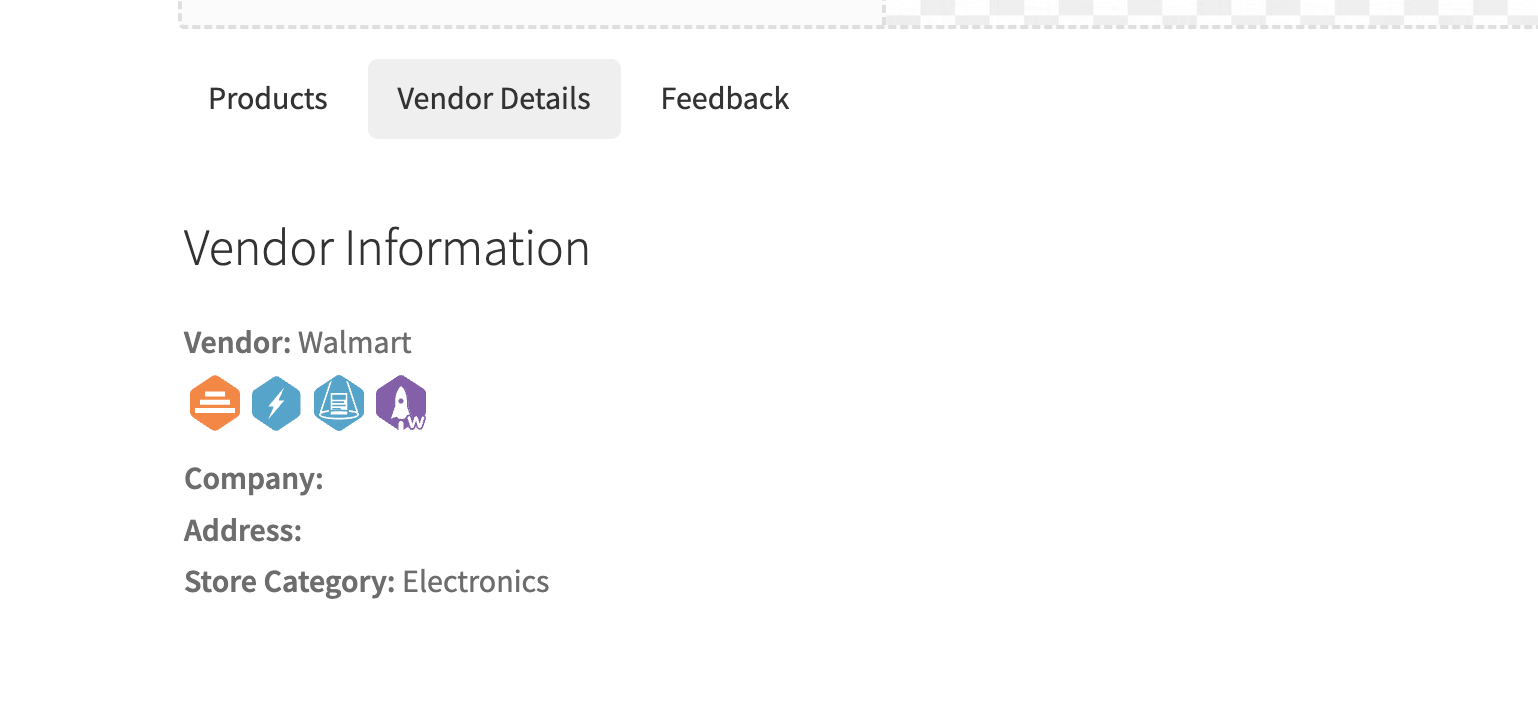Click the blue lightning bolt badge
This screenshot has height=712, width=1538.
click(277, 404)
